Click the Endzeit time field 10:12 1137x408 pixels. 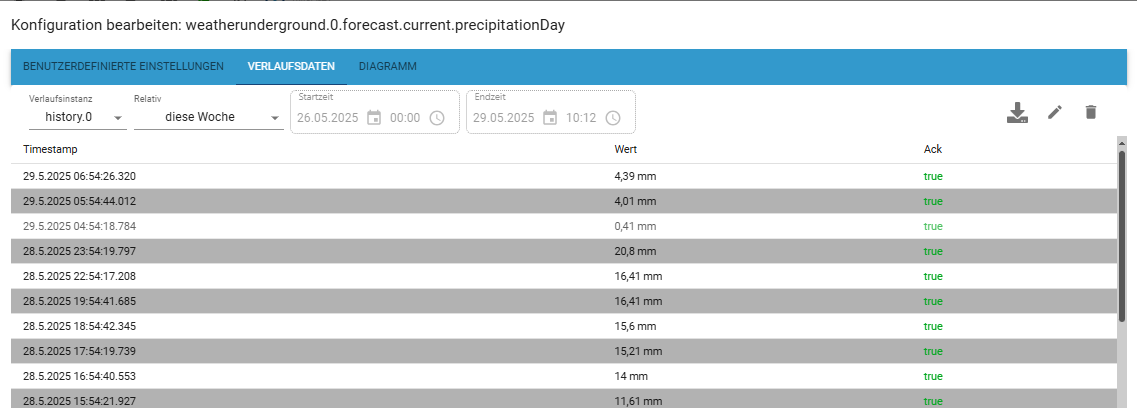point(581,118)
